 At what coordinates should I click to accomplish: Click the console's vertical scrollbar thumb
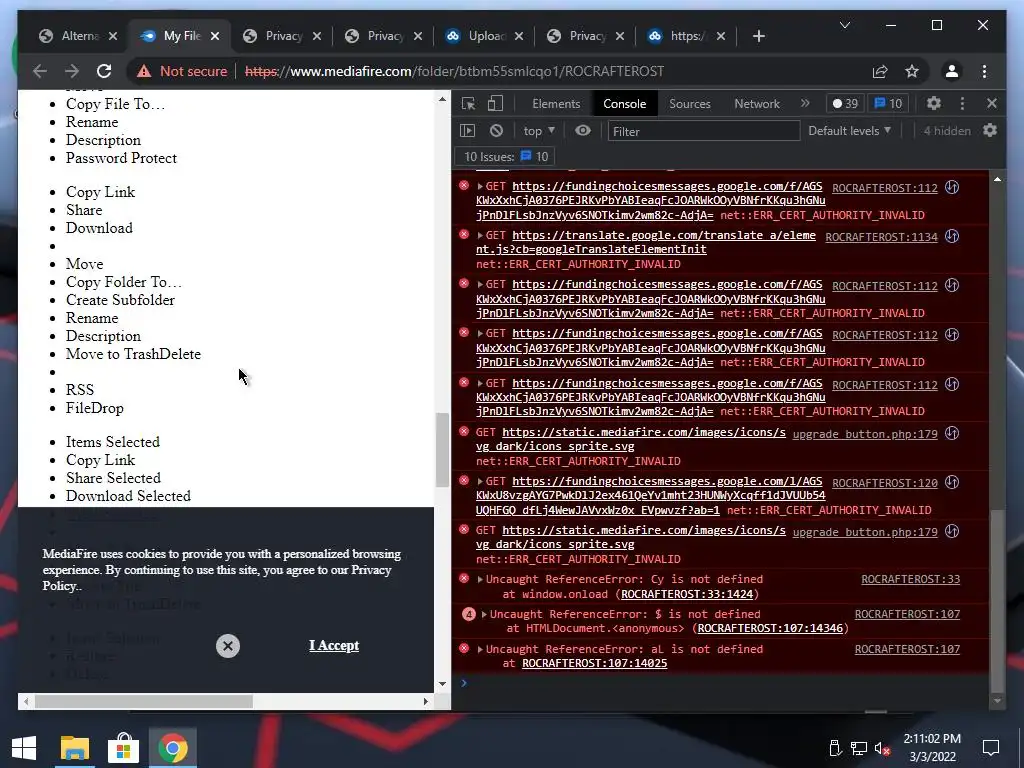click(x=997, y=600)
